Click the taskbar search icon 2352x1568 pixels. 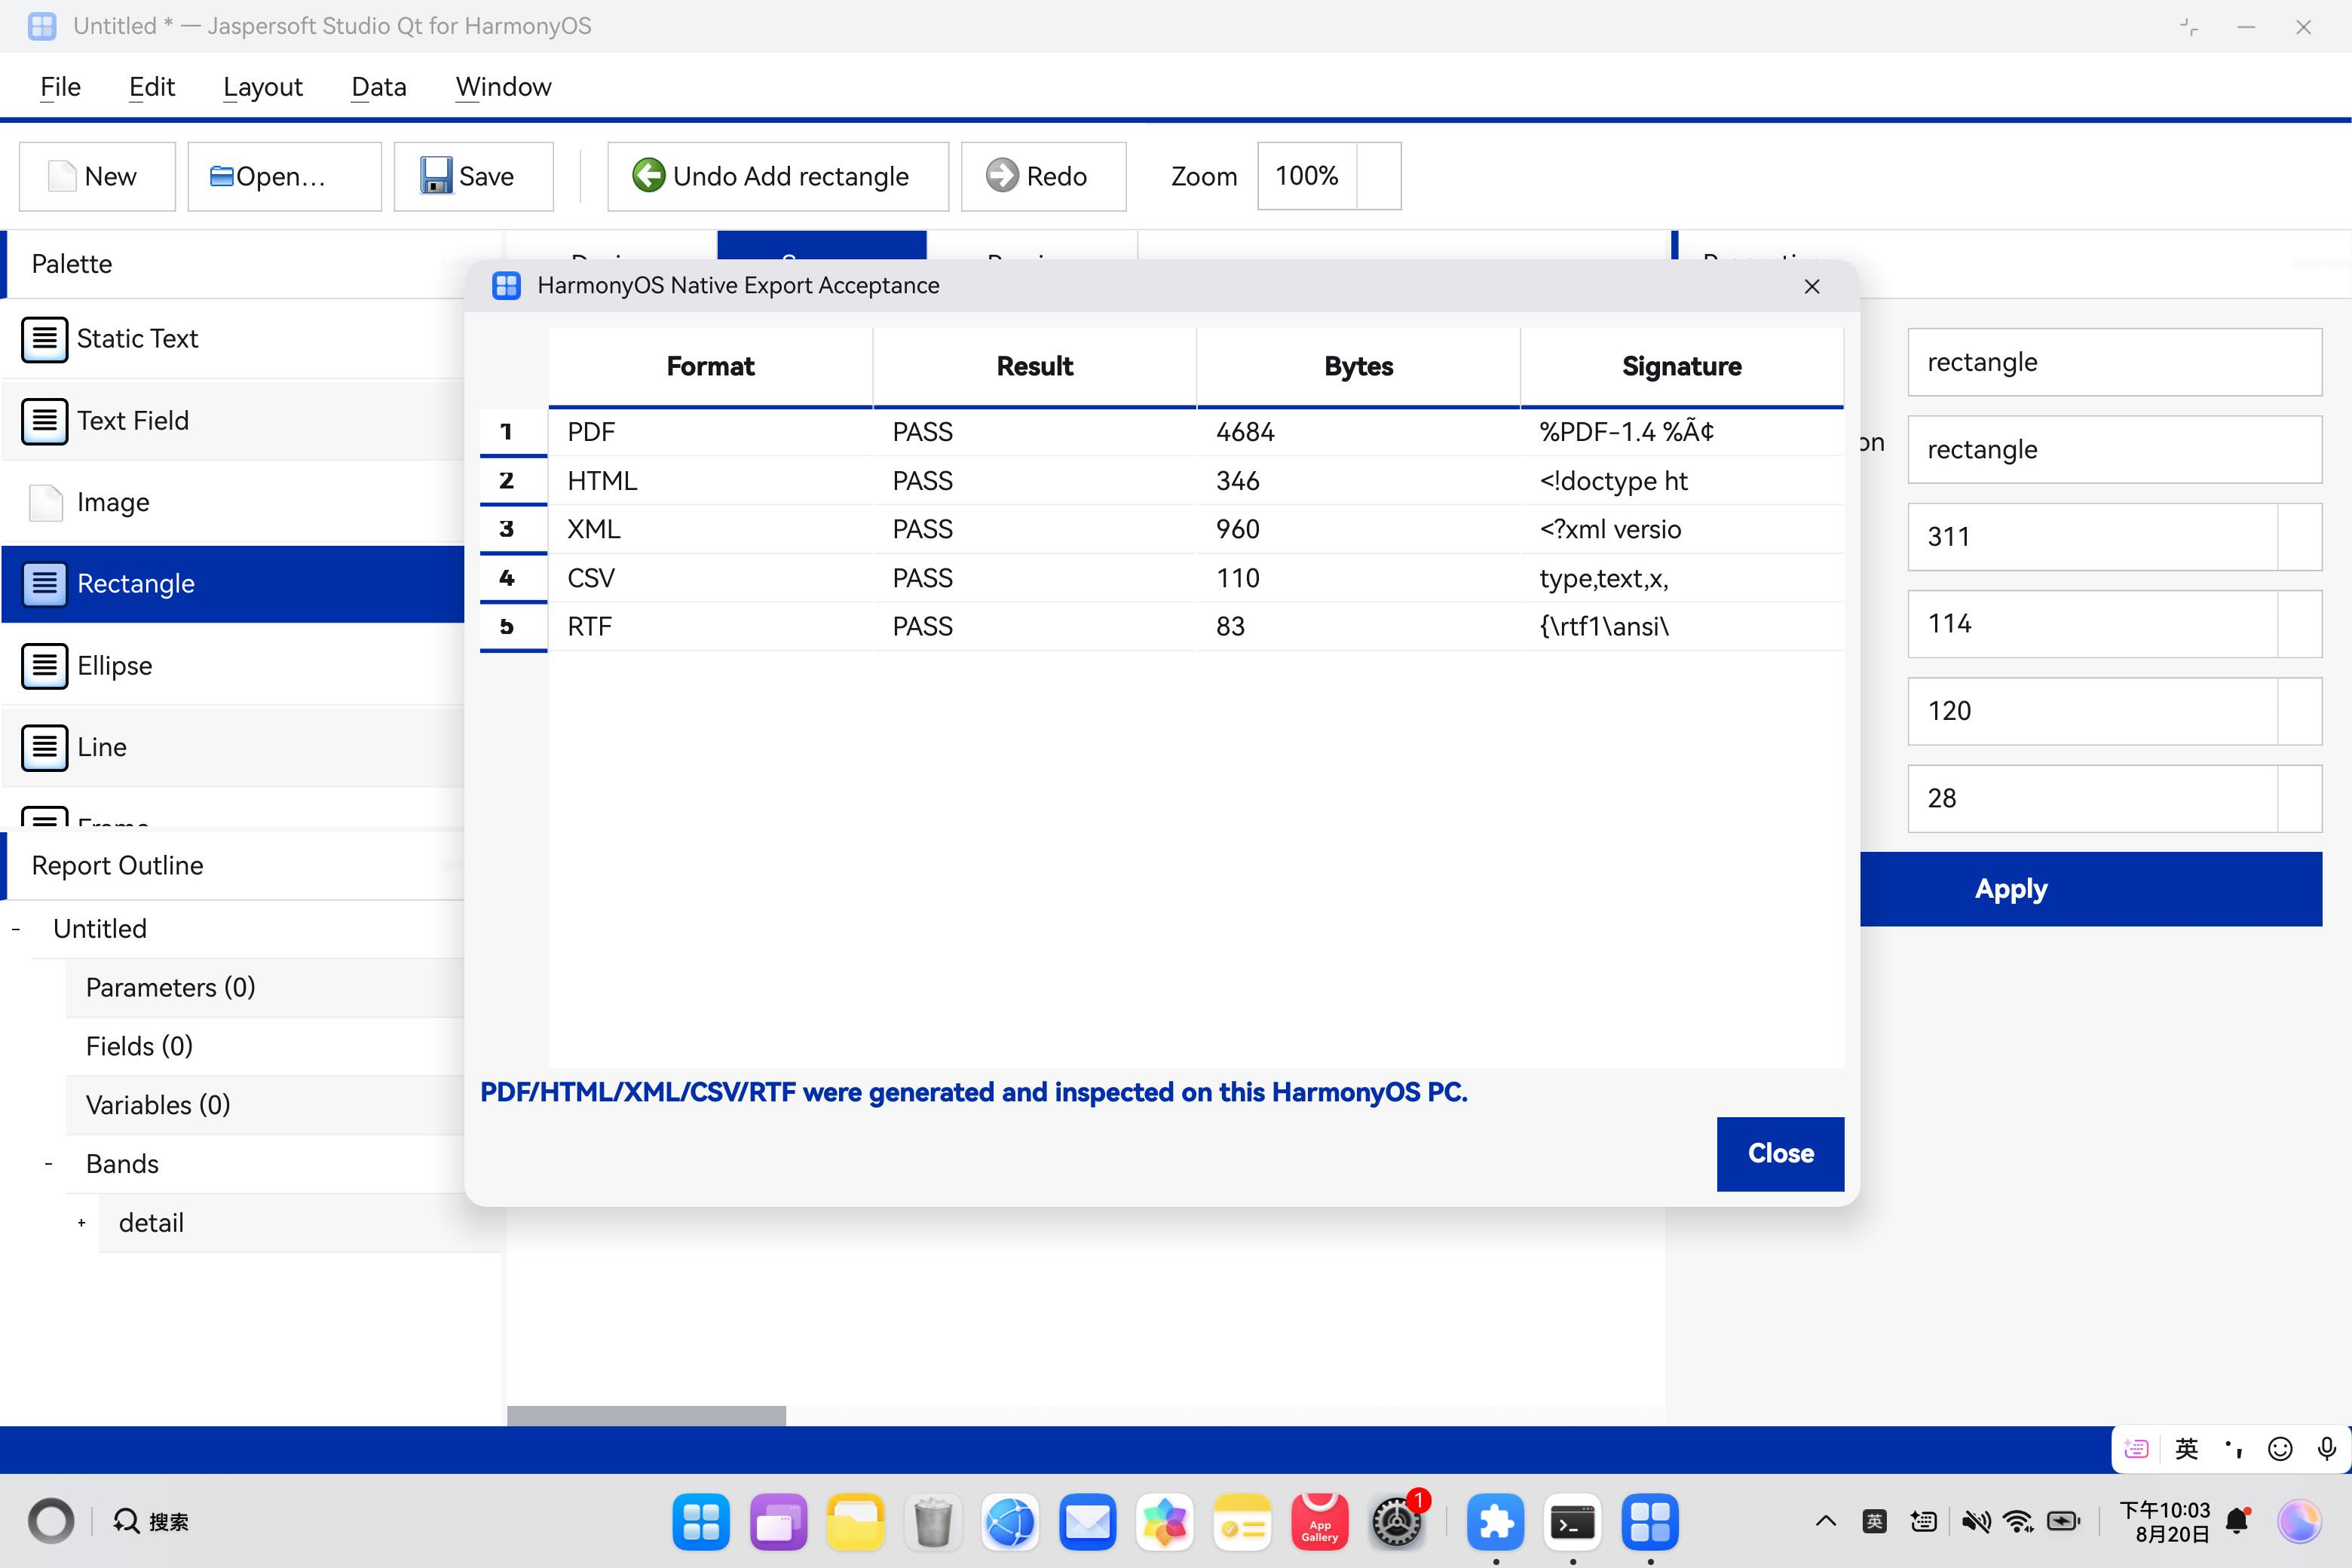(x=126, y=1521)
